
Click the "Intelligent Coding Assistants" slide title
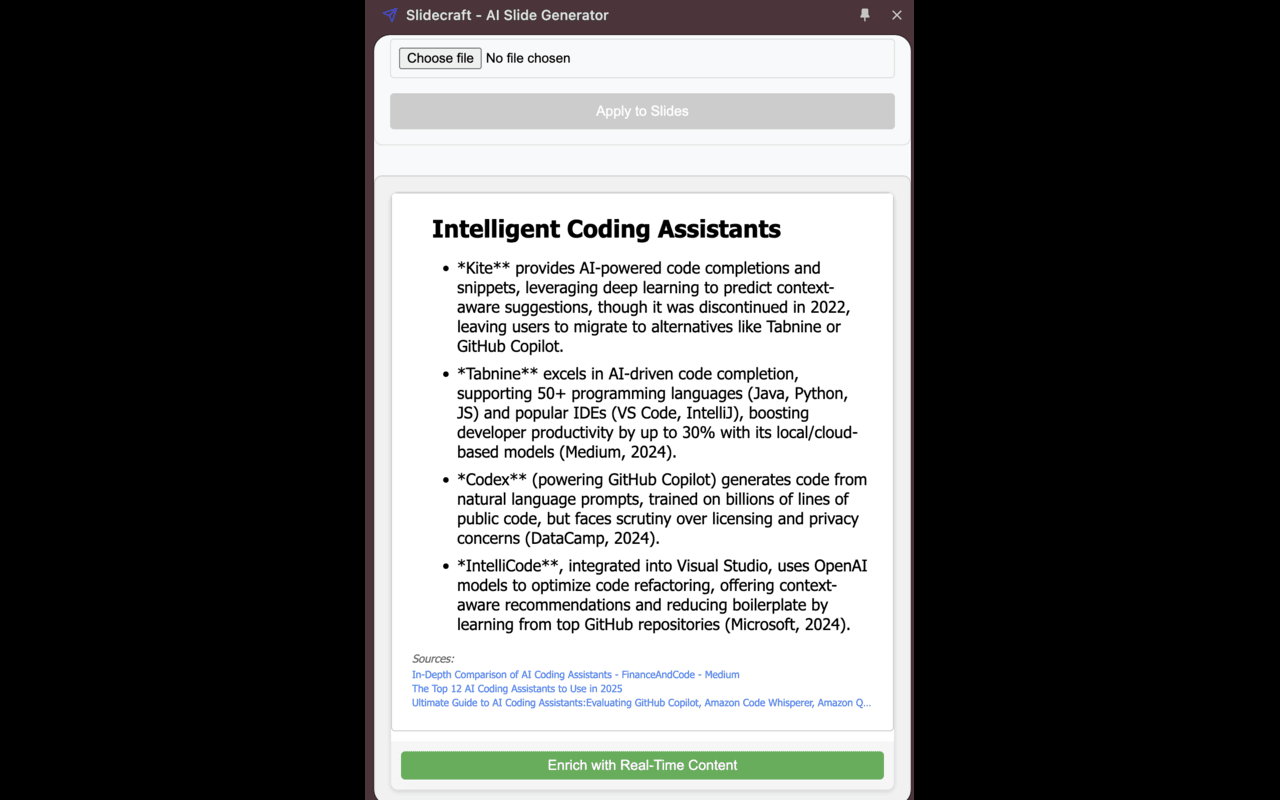click(x=606, y=229)
